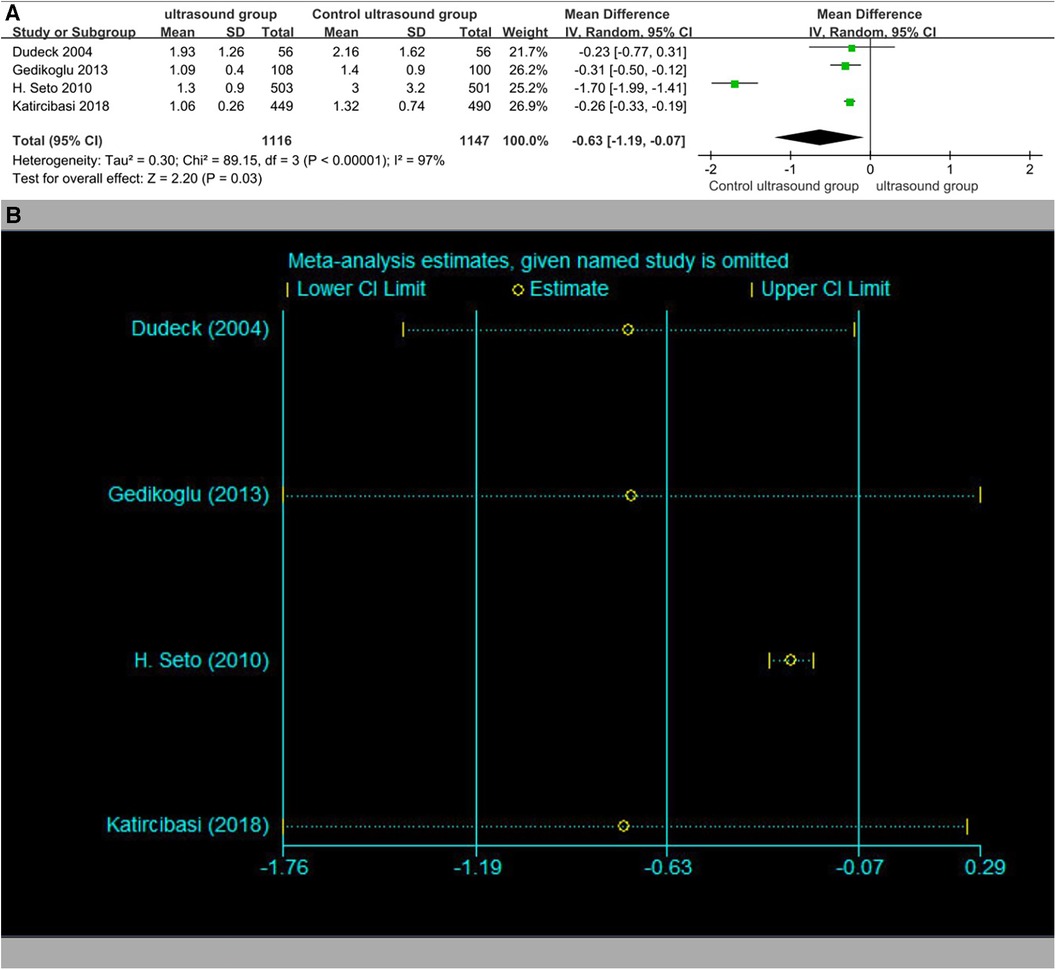
Task: Click the 'Test for overall effect' line
Action: 137,179
